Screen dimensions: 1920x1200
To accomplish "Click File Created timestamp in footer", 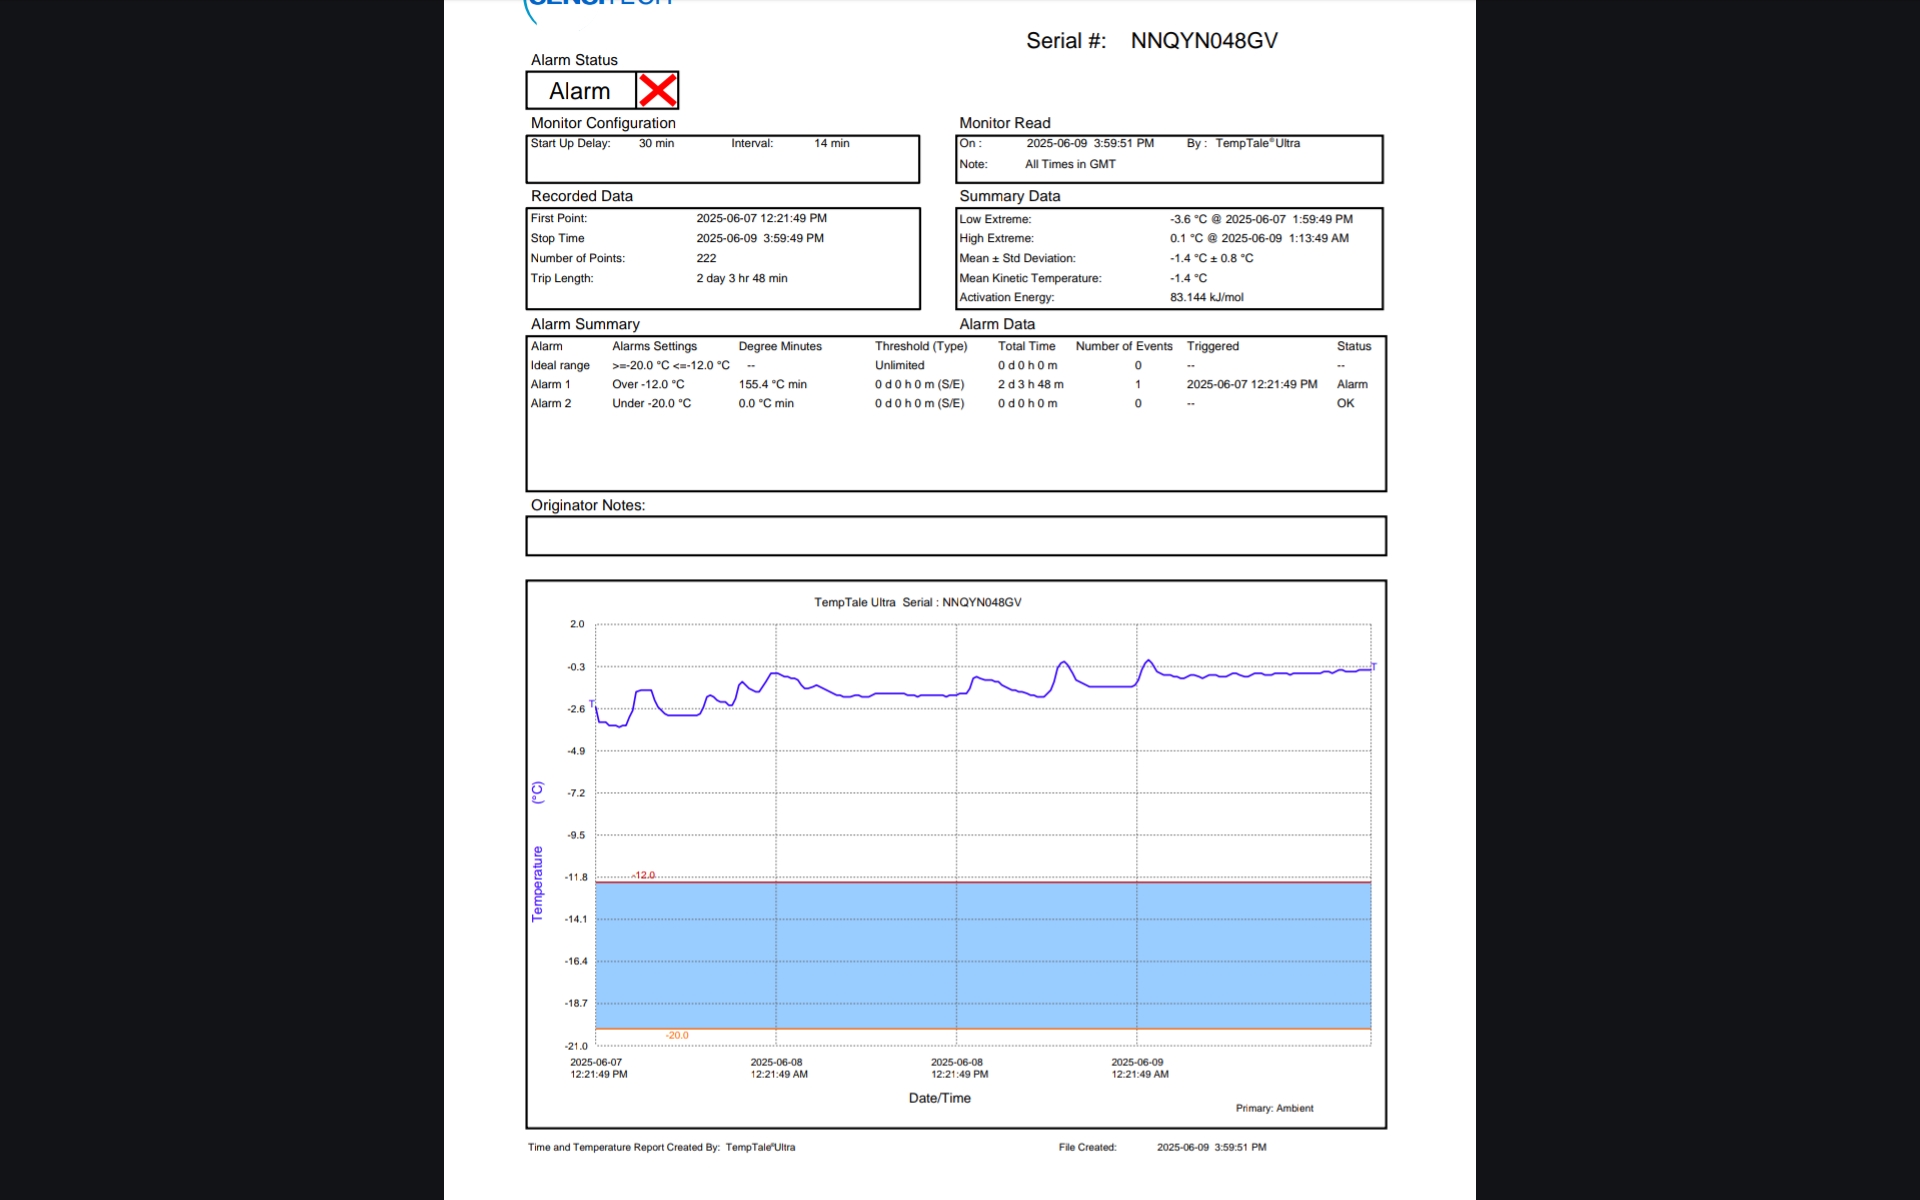I will pyautogui.click(x=1211, y=1147).
